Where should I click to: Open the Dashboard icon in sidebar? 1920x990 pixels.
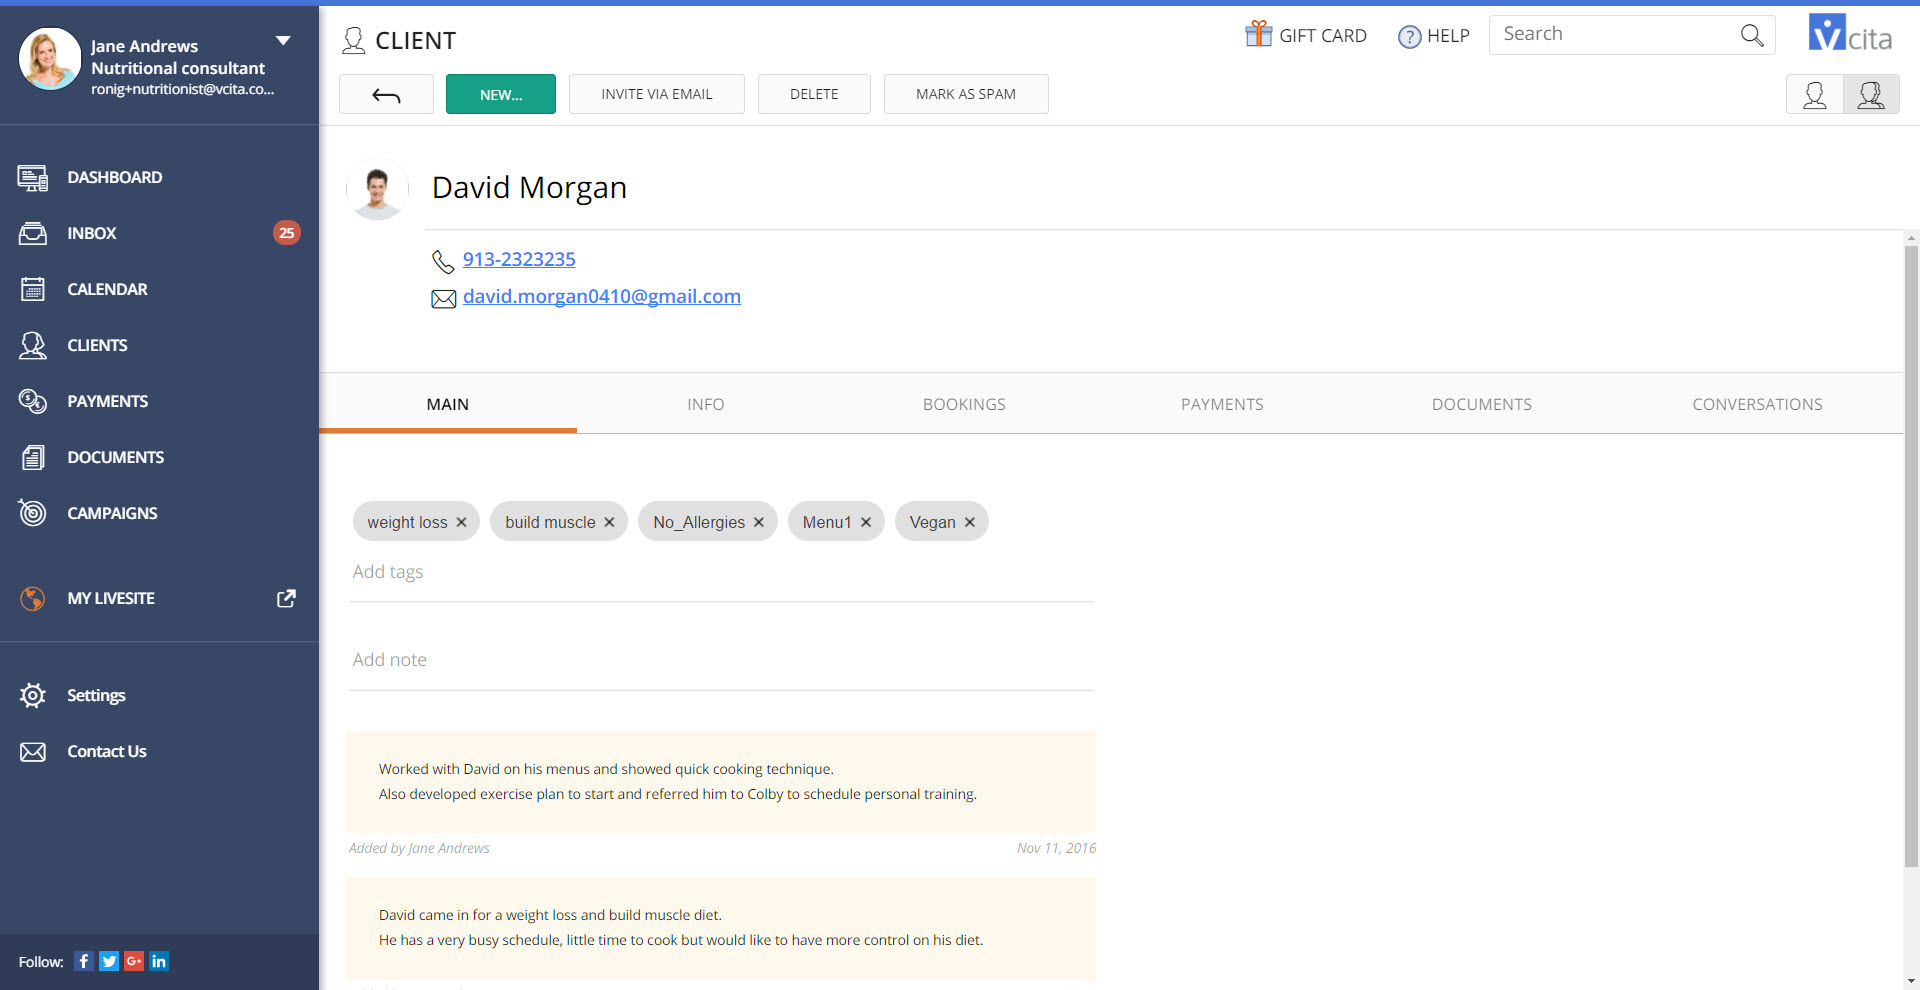[x=33, y=178]
